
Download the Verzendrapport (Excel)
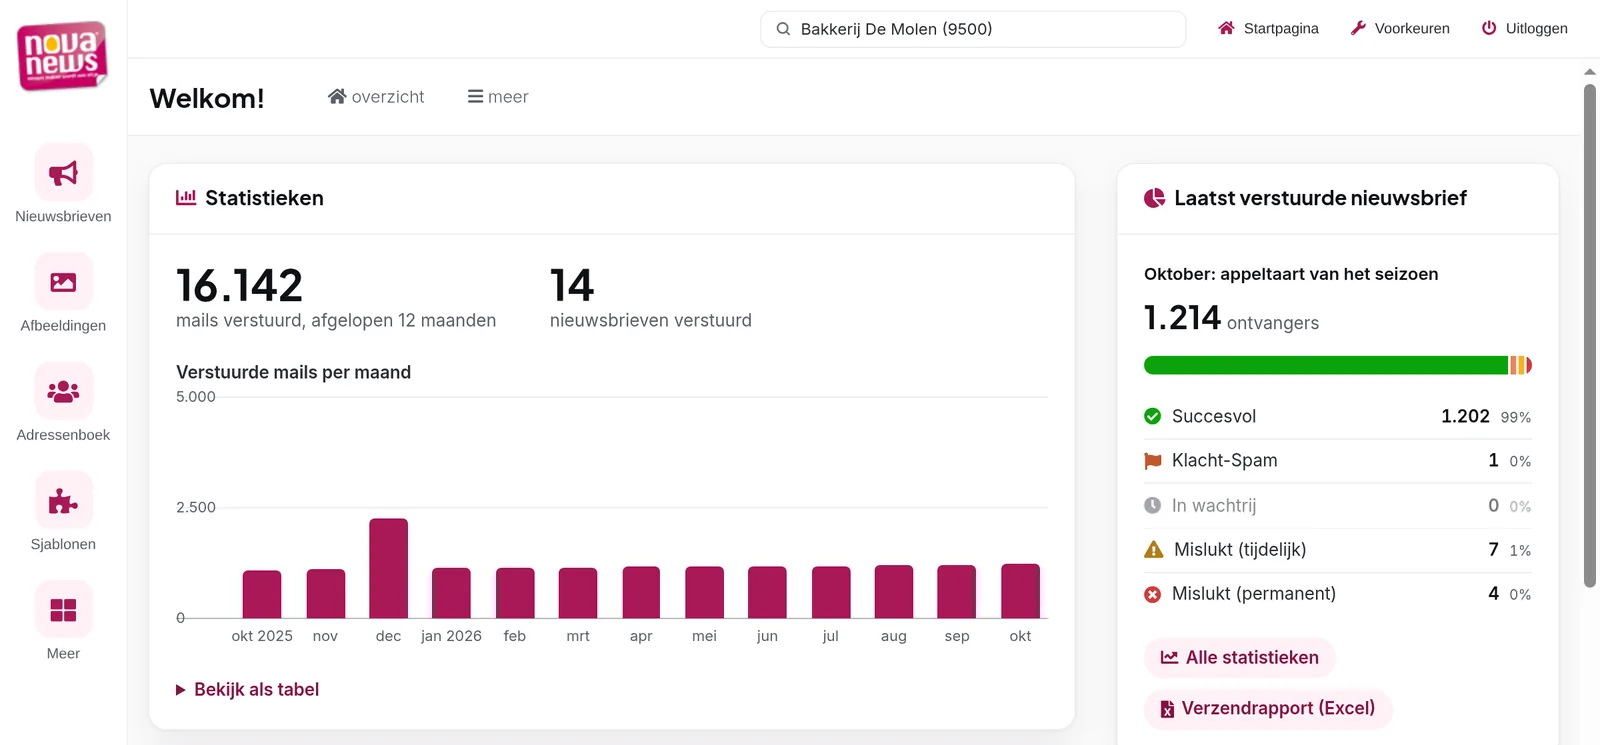[1268, 709]
